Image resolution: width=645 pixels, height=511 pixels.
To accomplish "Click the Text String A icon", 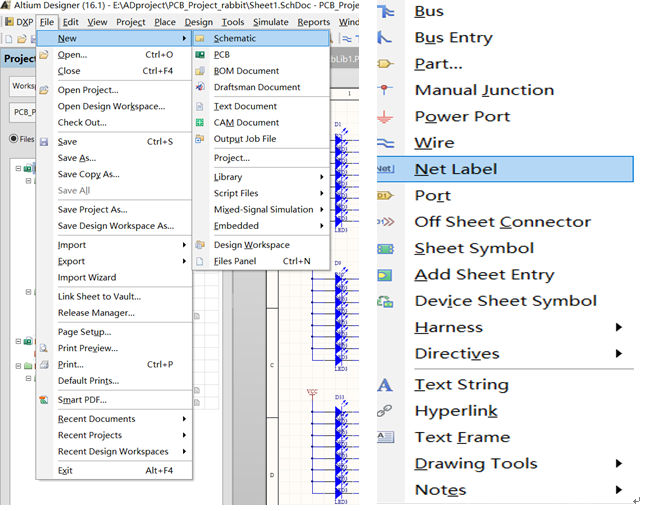I will (385, 385).
